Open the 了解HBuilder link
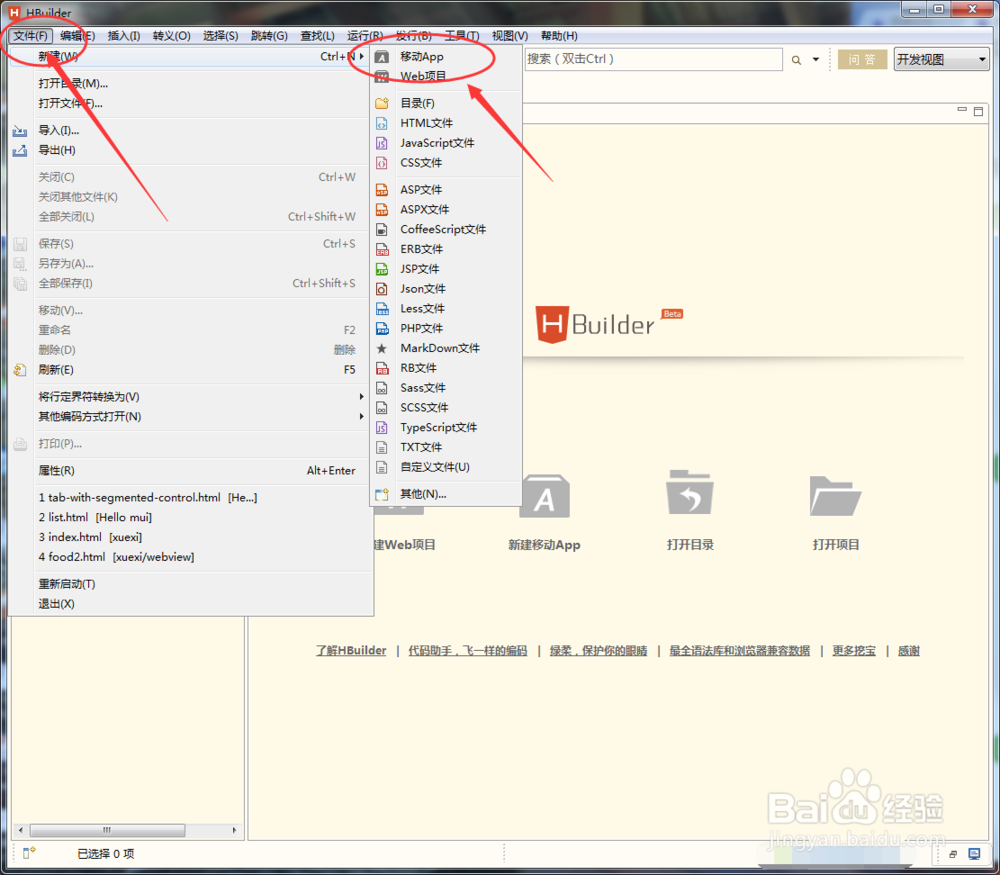Viewport: 1000px width, 875px height. tap(351, 651)
